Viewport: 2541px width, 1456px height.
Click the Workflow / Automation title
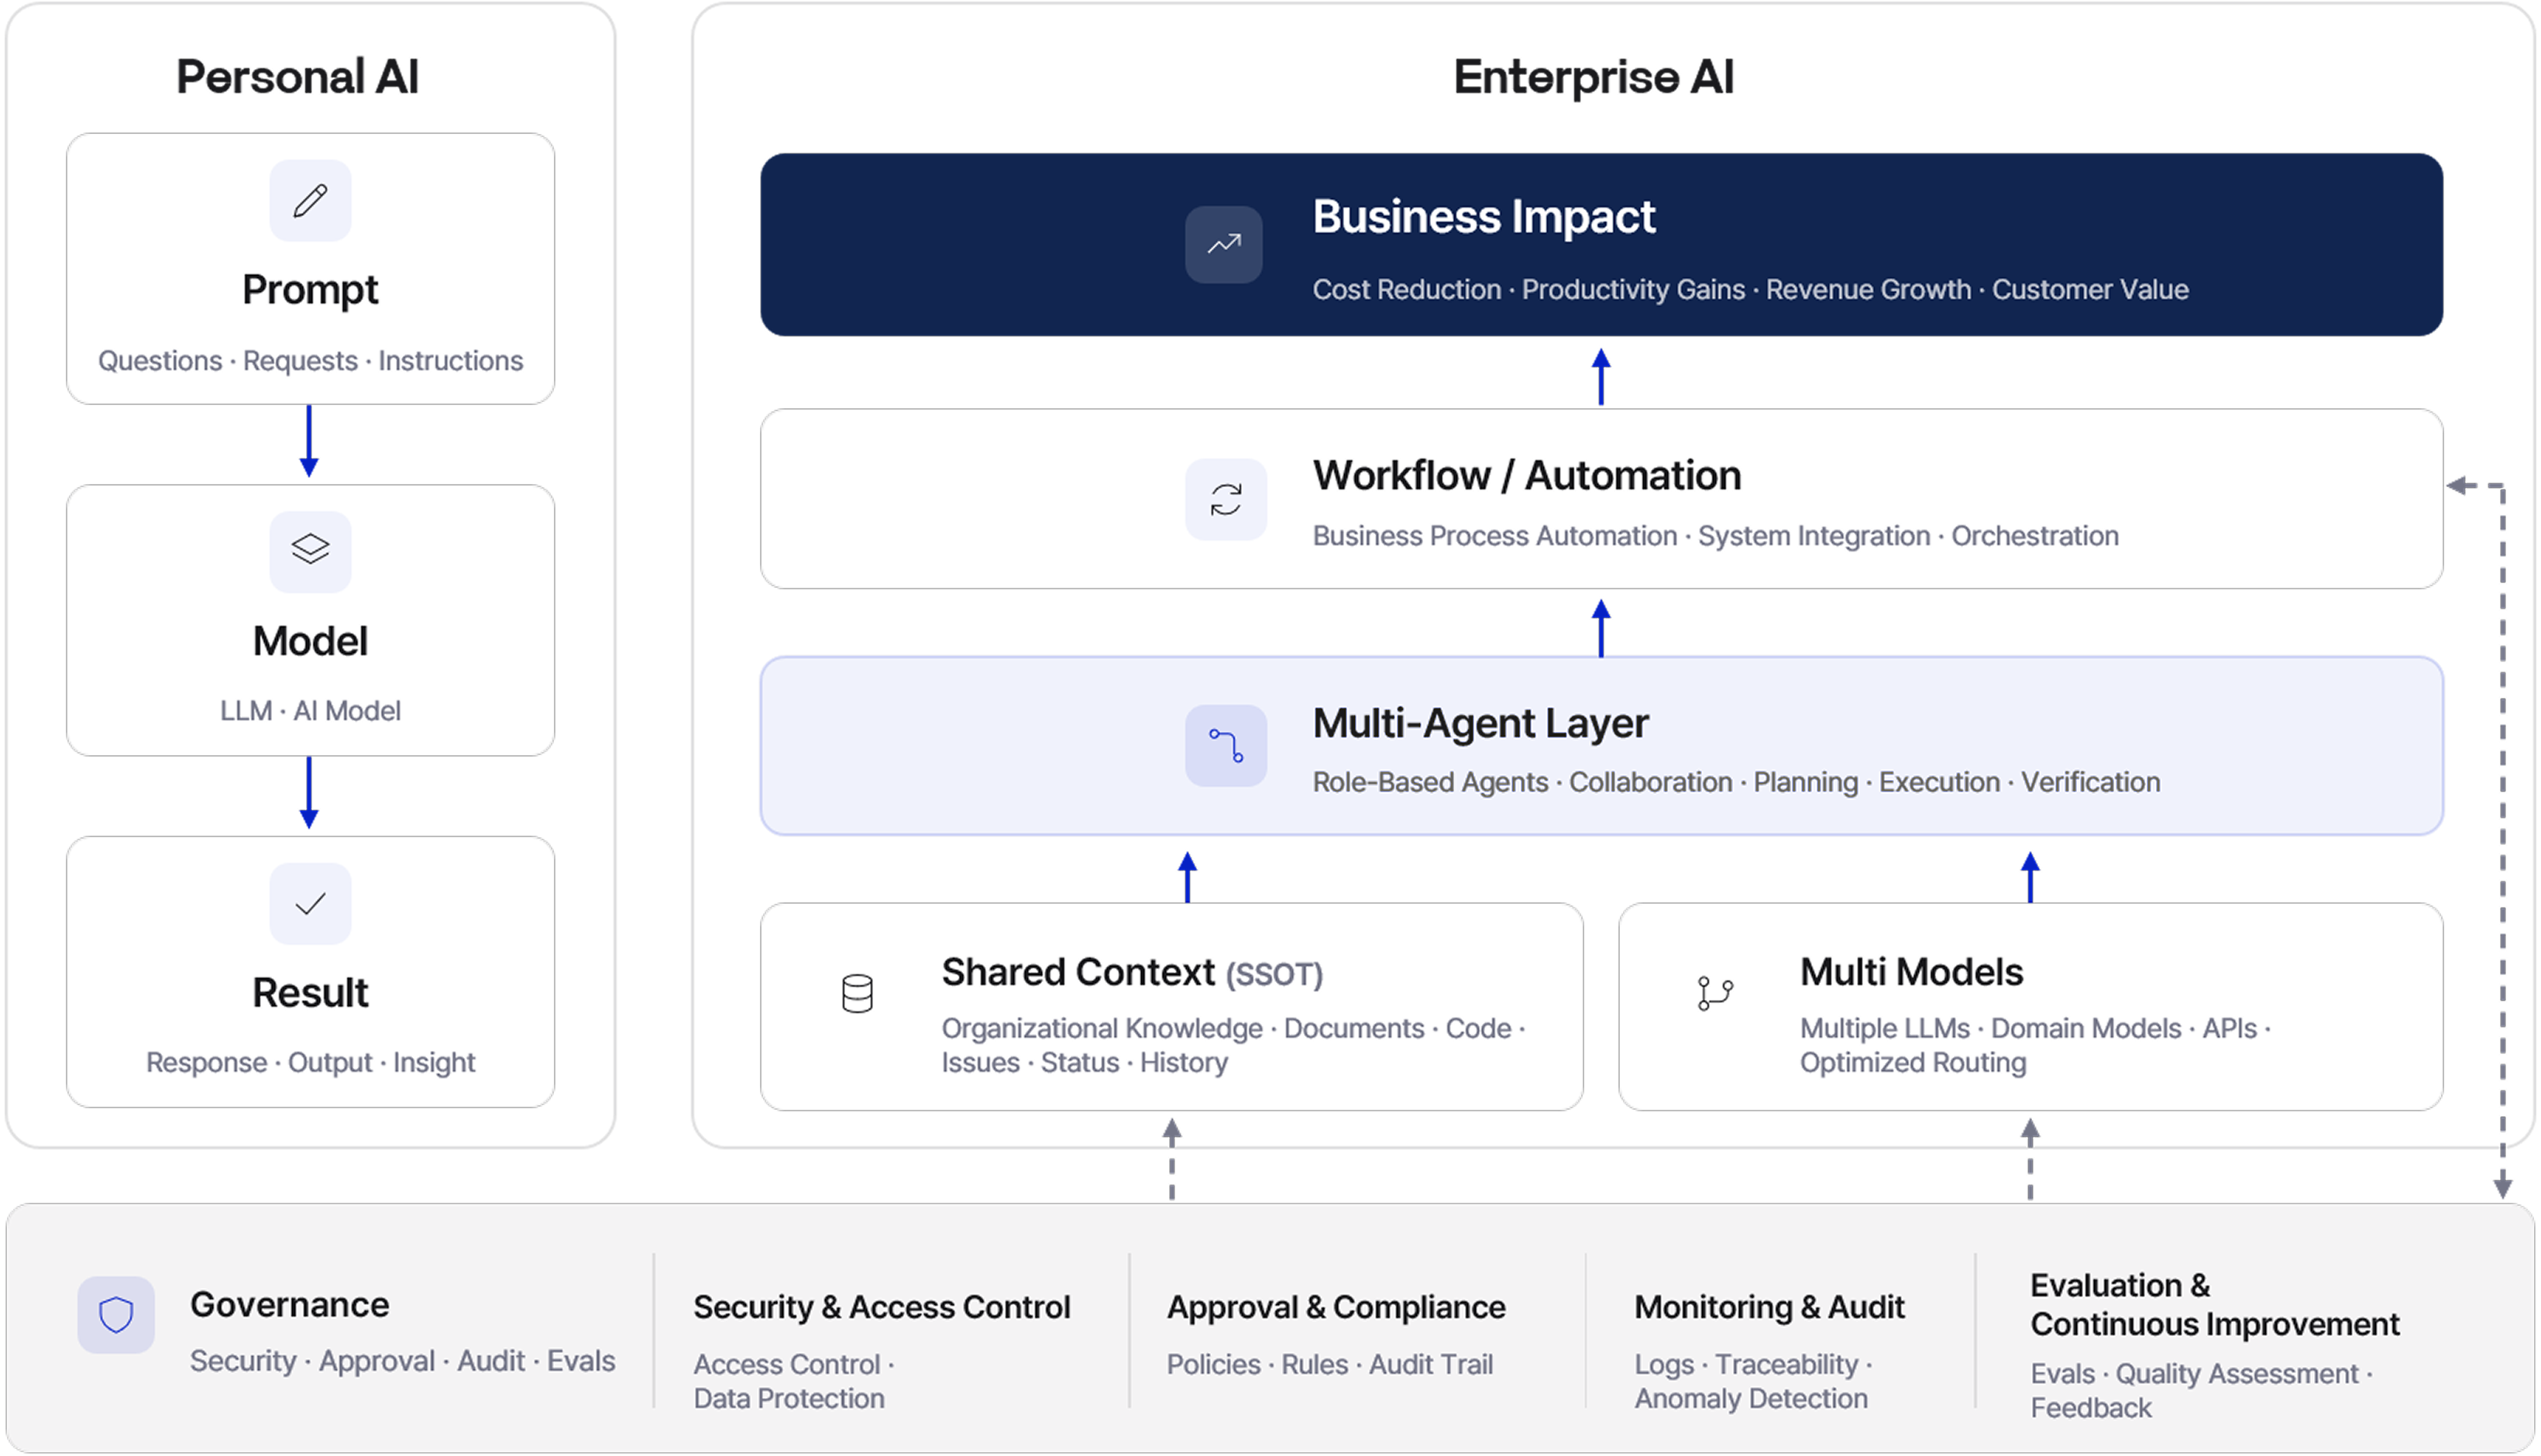click(x=1527, y=475)
